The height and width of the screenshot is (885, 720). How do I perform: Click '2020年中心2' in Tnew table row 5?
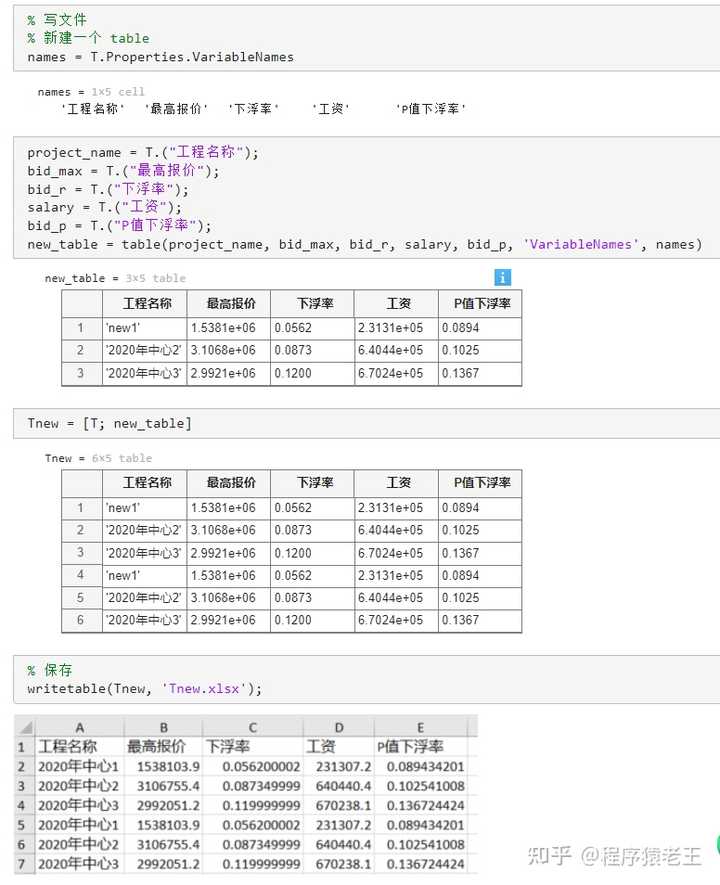(145, 598)
